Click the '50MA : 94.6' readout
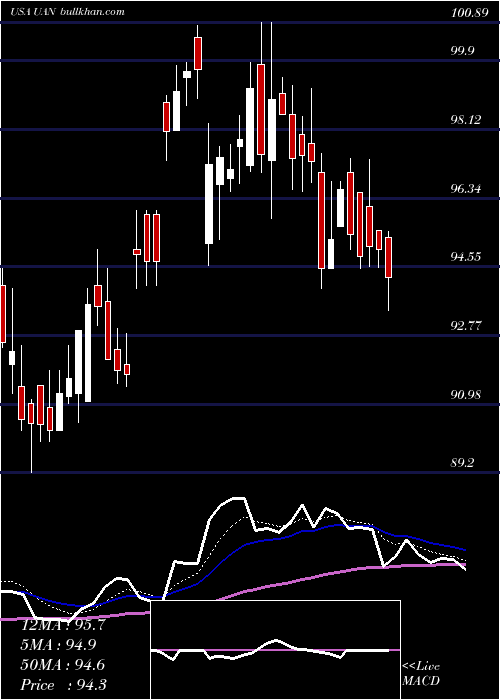Screen dimensions: 500x700 pos(63,665)
